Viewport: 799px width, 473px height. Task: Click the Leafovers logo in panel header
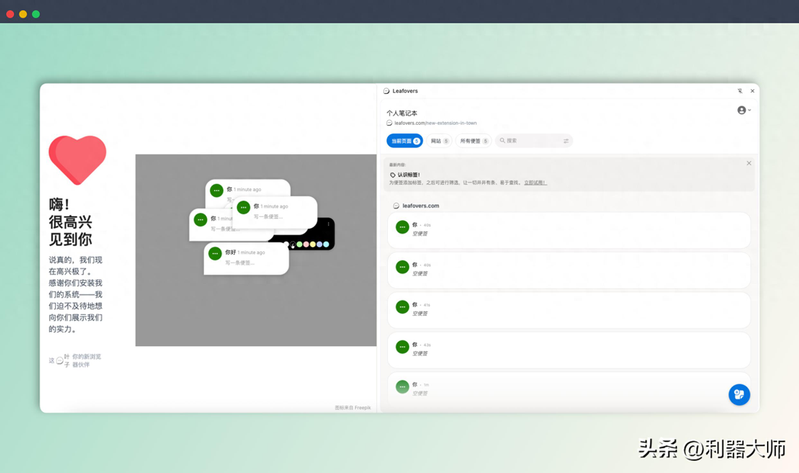click(x=387, y=91)
